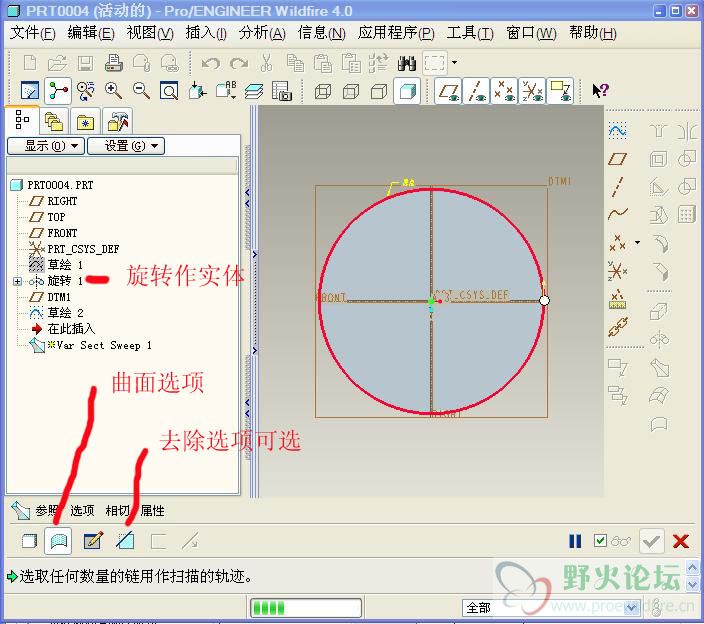Image resolution: width=704 pixels, height=624 pixels.
Task: Click the coordinate system tool icon
Action: coord(618,270)
